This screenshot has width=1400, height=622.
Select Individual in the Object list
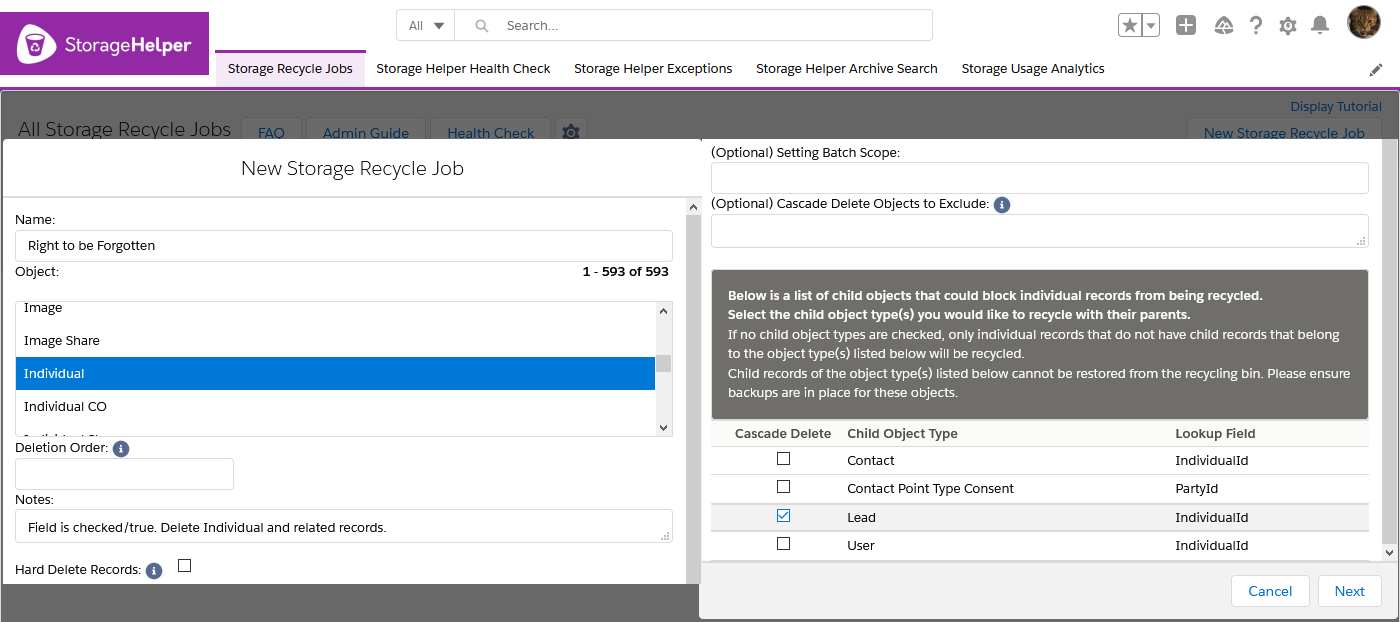[x=336, y=374]
